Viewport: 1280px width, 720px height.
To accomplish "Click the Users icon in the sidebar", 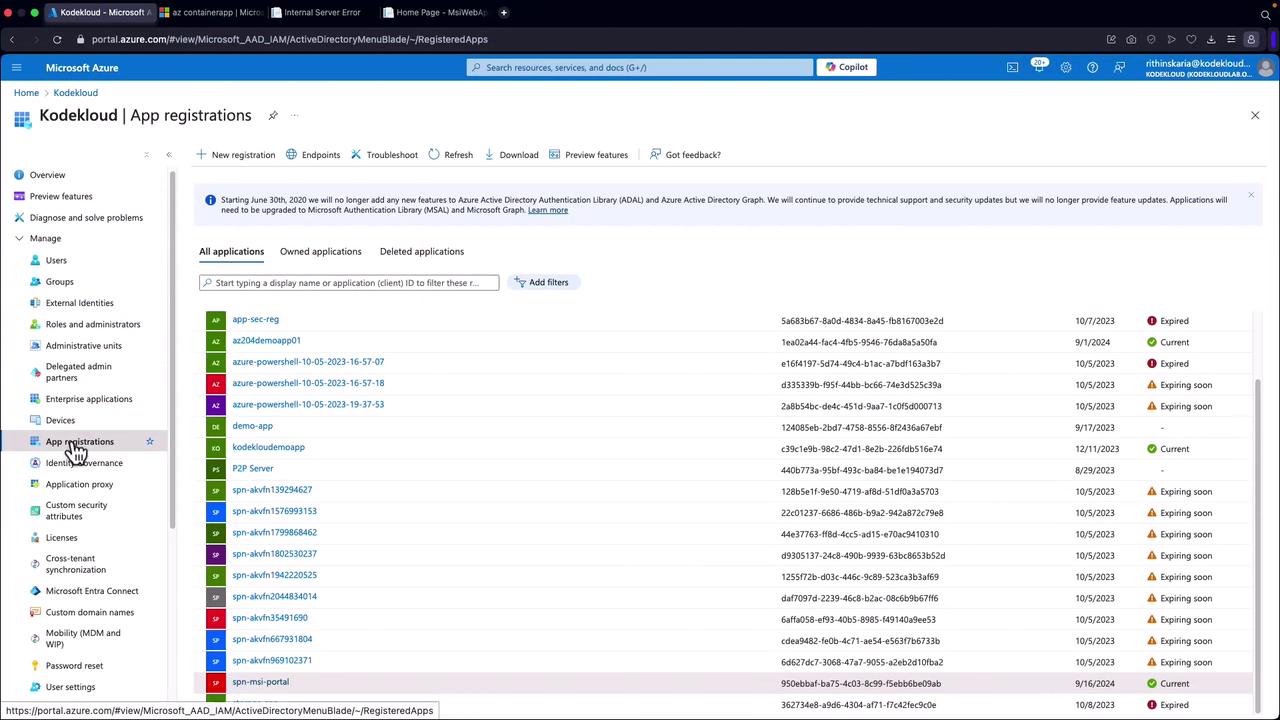I will tap(35, 260).
